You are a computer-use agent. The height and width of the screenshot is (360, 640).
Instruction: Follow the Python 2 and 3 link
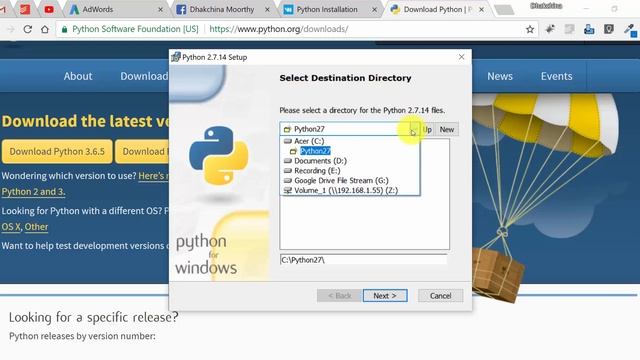[x=33, y=192]
